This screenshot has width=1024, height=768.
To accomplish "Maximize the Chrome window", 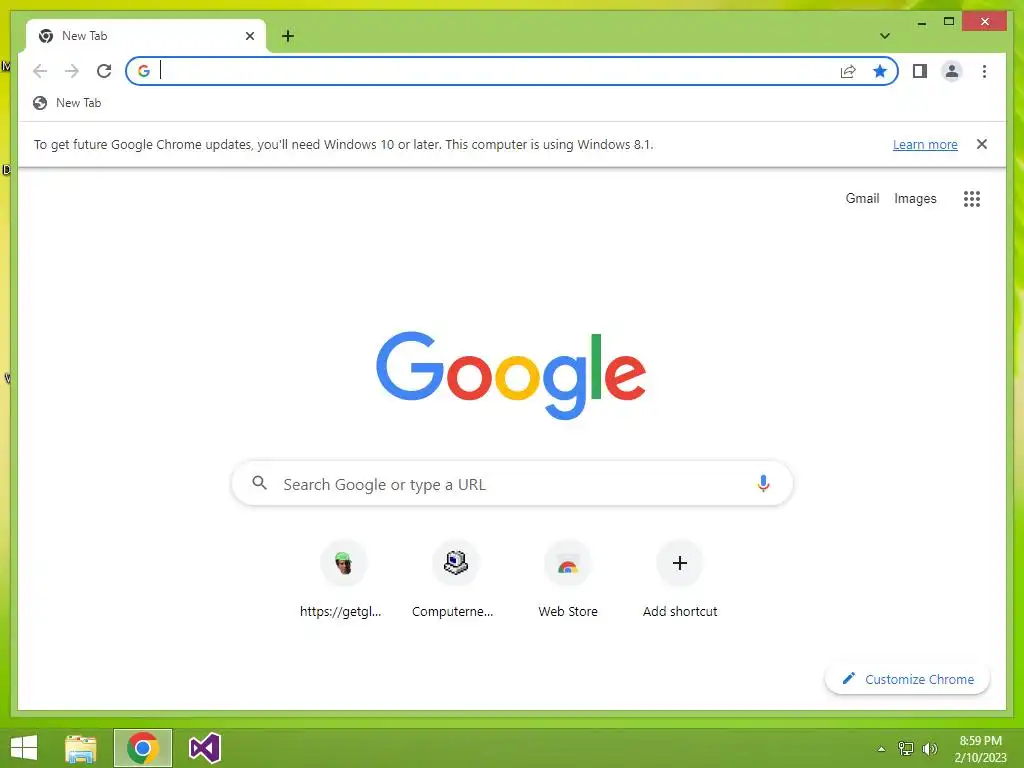I will click(x=949, y=22).
